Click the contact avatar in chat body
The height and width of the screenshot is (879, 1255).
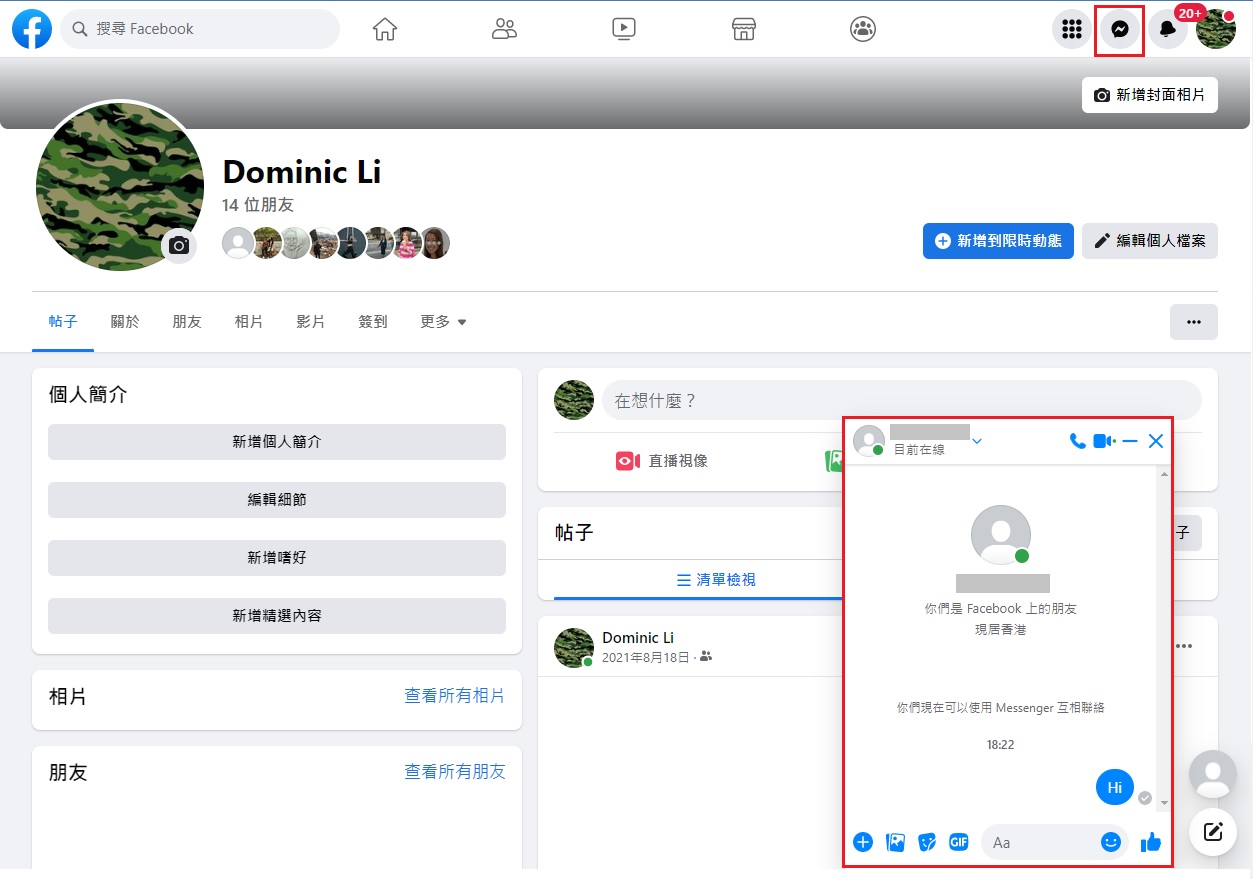[1001, 535]
